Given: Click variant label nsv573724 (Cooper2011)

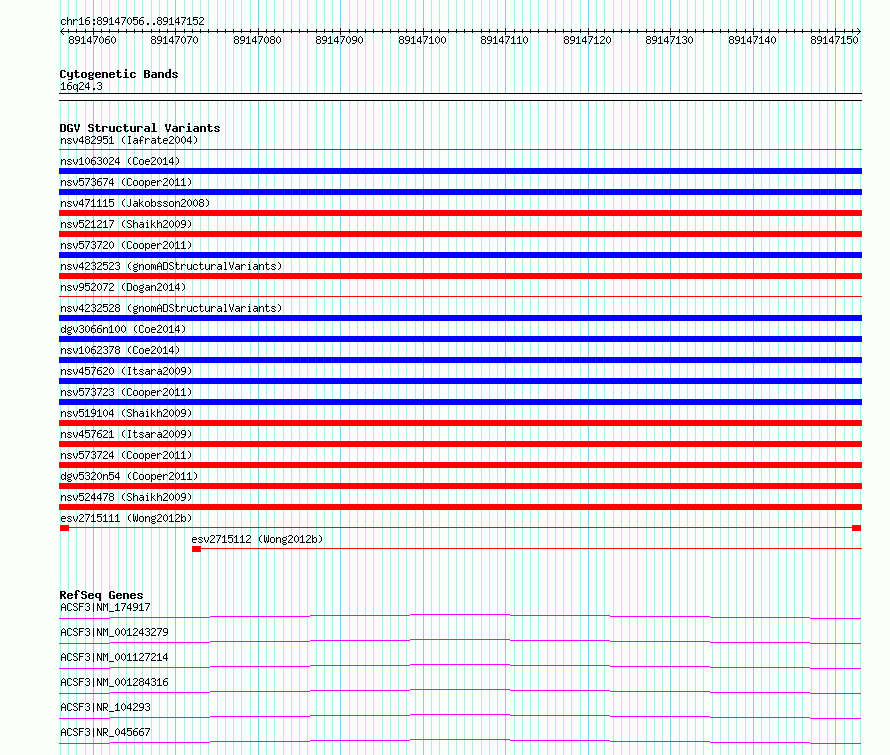Looking at the screenshot, I should 126,455.
